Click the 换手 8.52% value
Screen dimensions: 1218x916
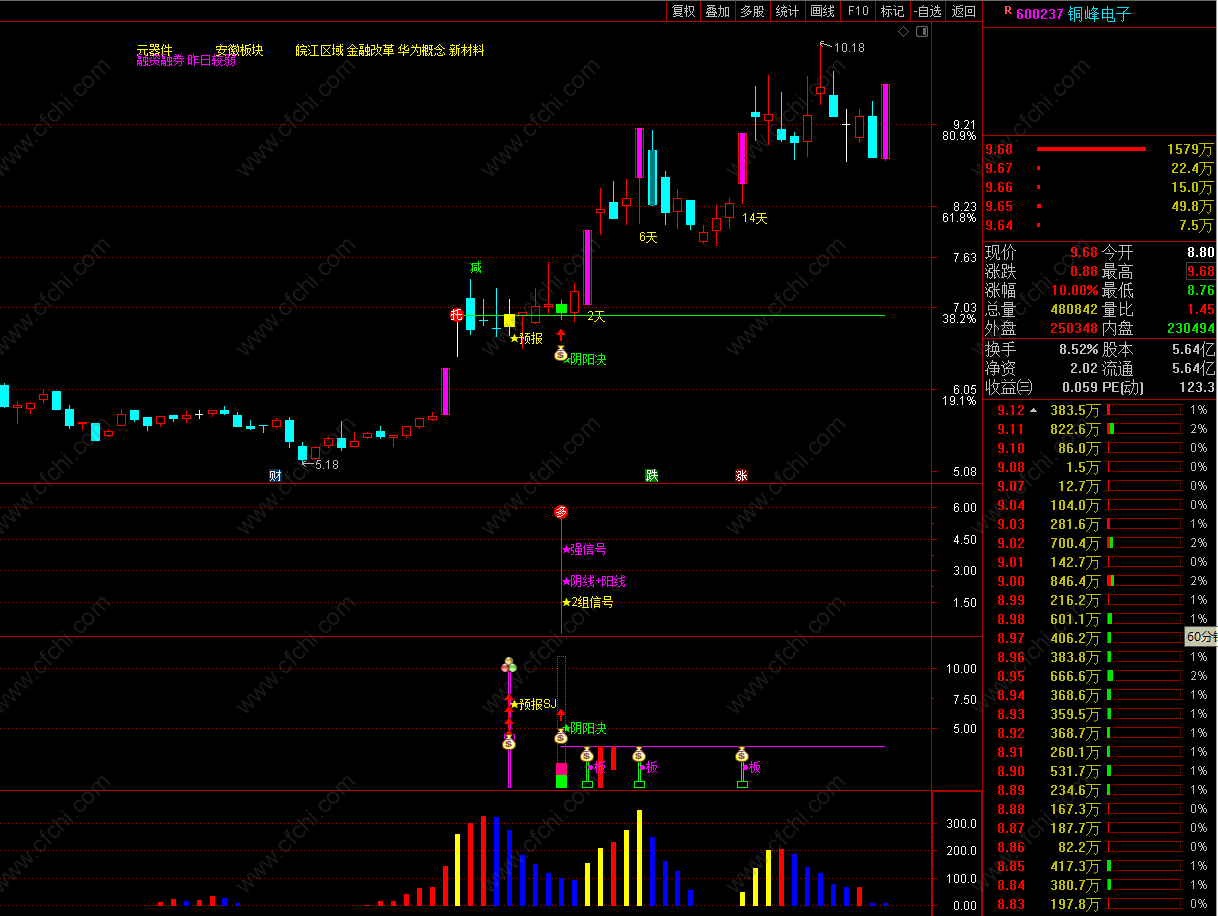[x=1078, y=349]
